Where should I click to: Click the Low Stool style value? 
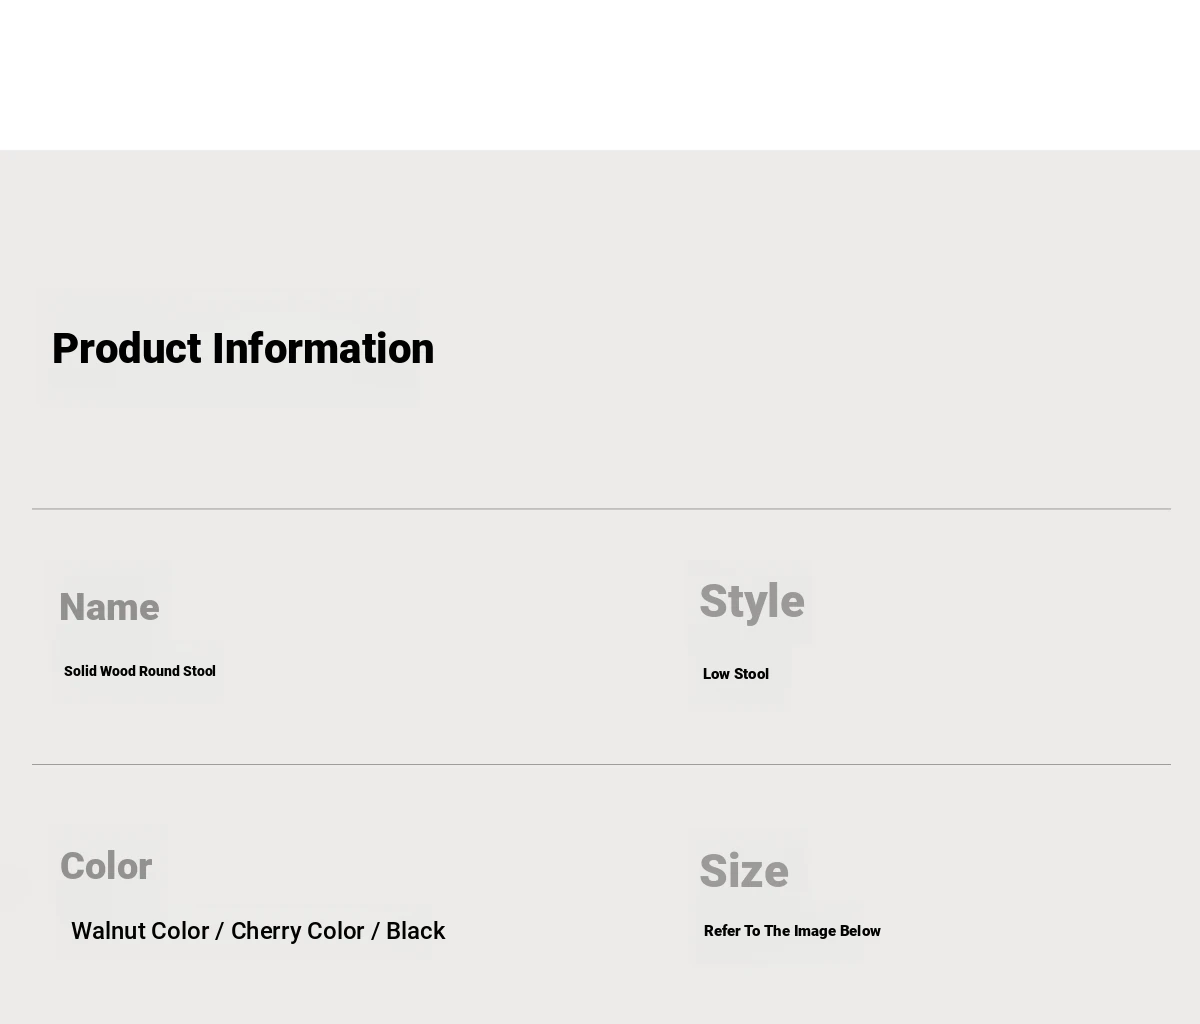pyautogui.click(x=736, y=674)
